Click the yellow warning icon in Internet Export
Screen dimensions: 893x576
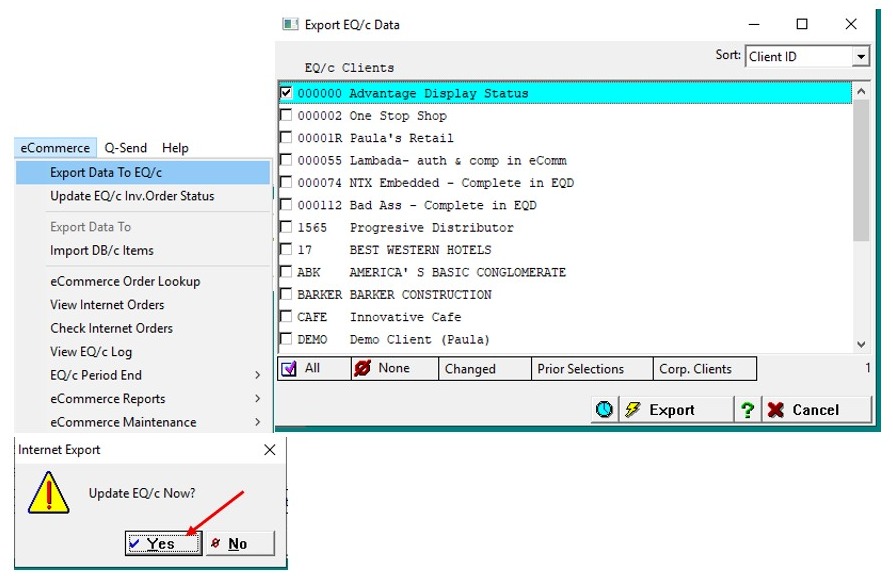pyautogui.click(x=49, y=492)
